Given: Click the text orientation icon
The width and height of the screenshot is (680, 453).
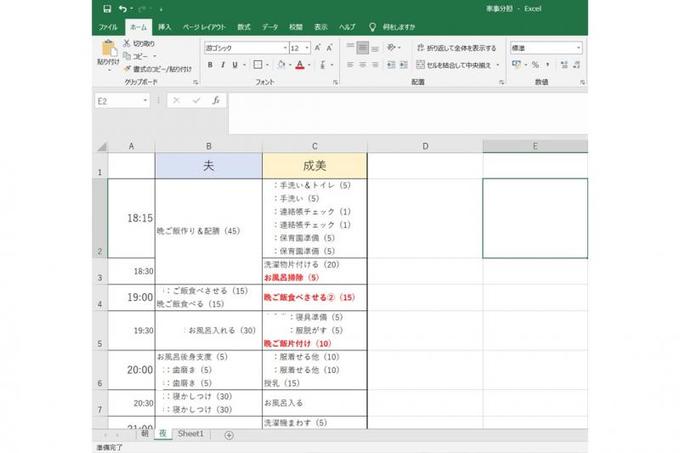Looking at the screenshot, I should pos(391,47).
